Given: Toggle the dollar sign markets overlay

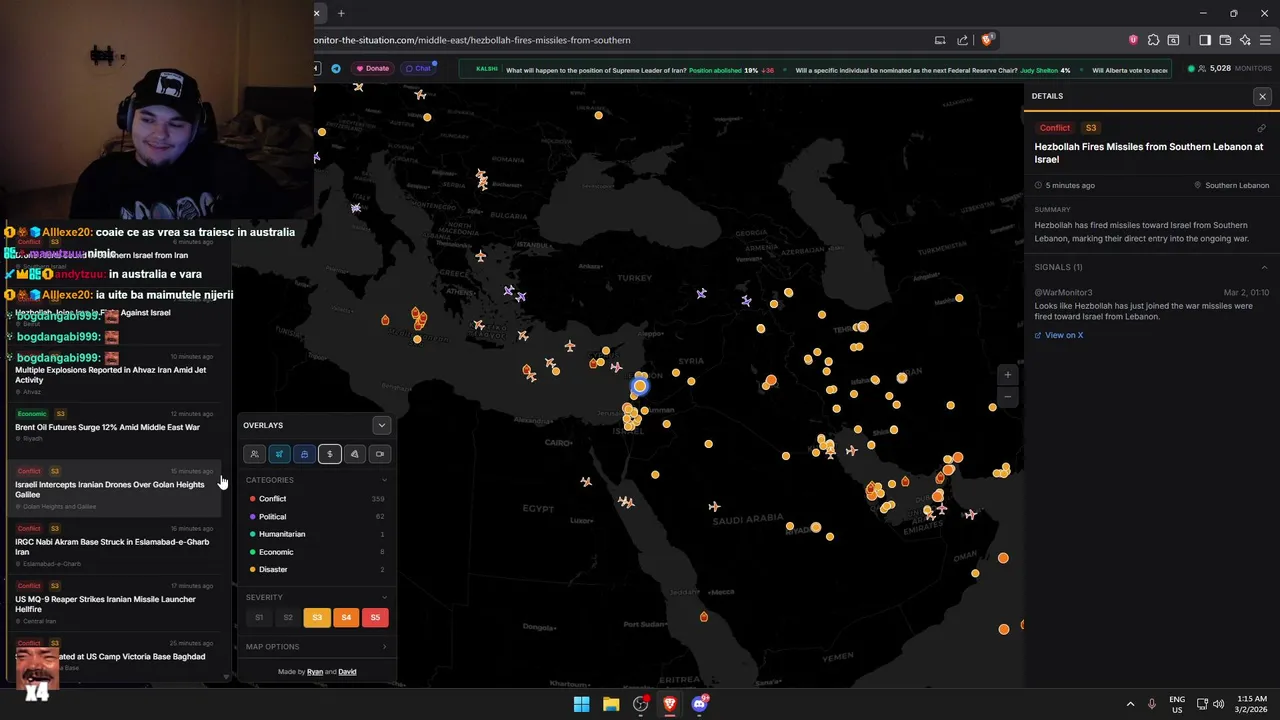Looking at the screenshot, I should click(x=329, y=454).
